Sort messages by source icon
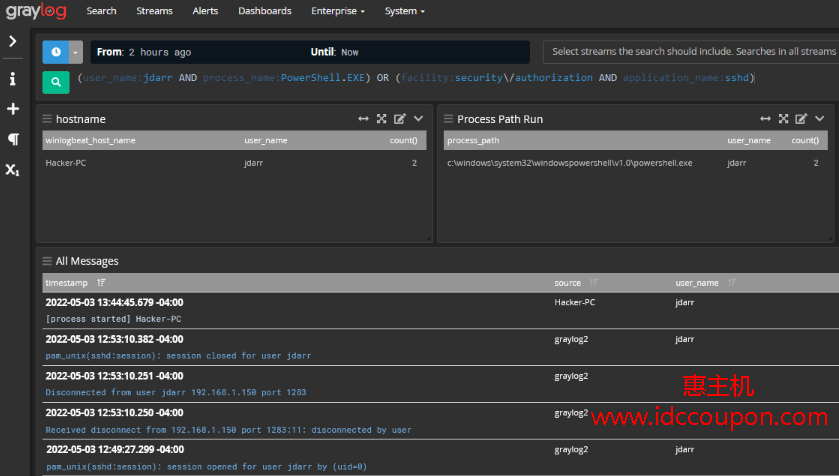Viewport: 839px width, 476px height. point(594,283)
